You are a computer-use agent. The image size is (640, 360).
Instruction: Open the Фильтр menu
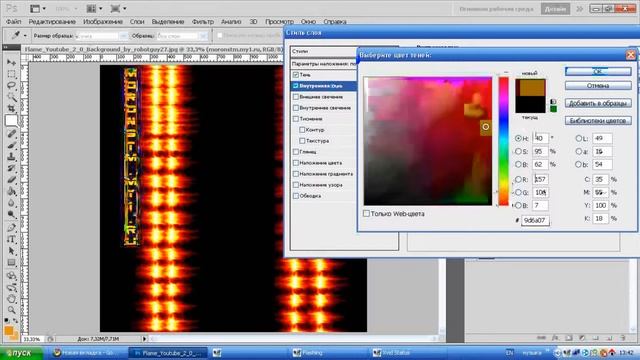pos(202,21)
